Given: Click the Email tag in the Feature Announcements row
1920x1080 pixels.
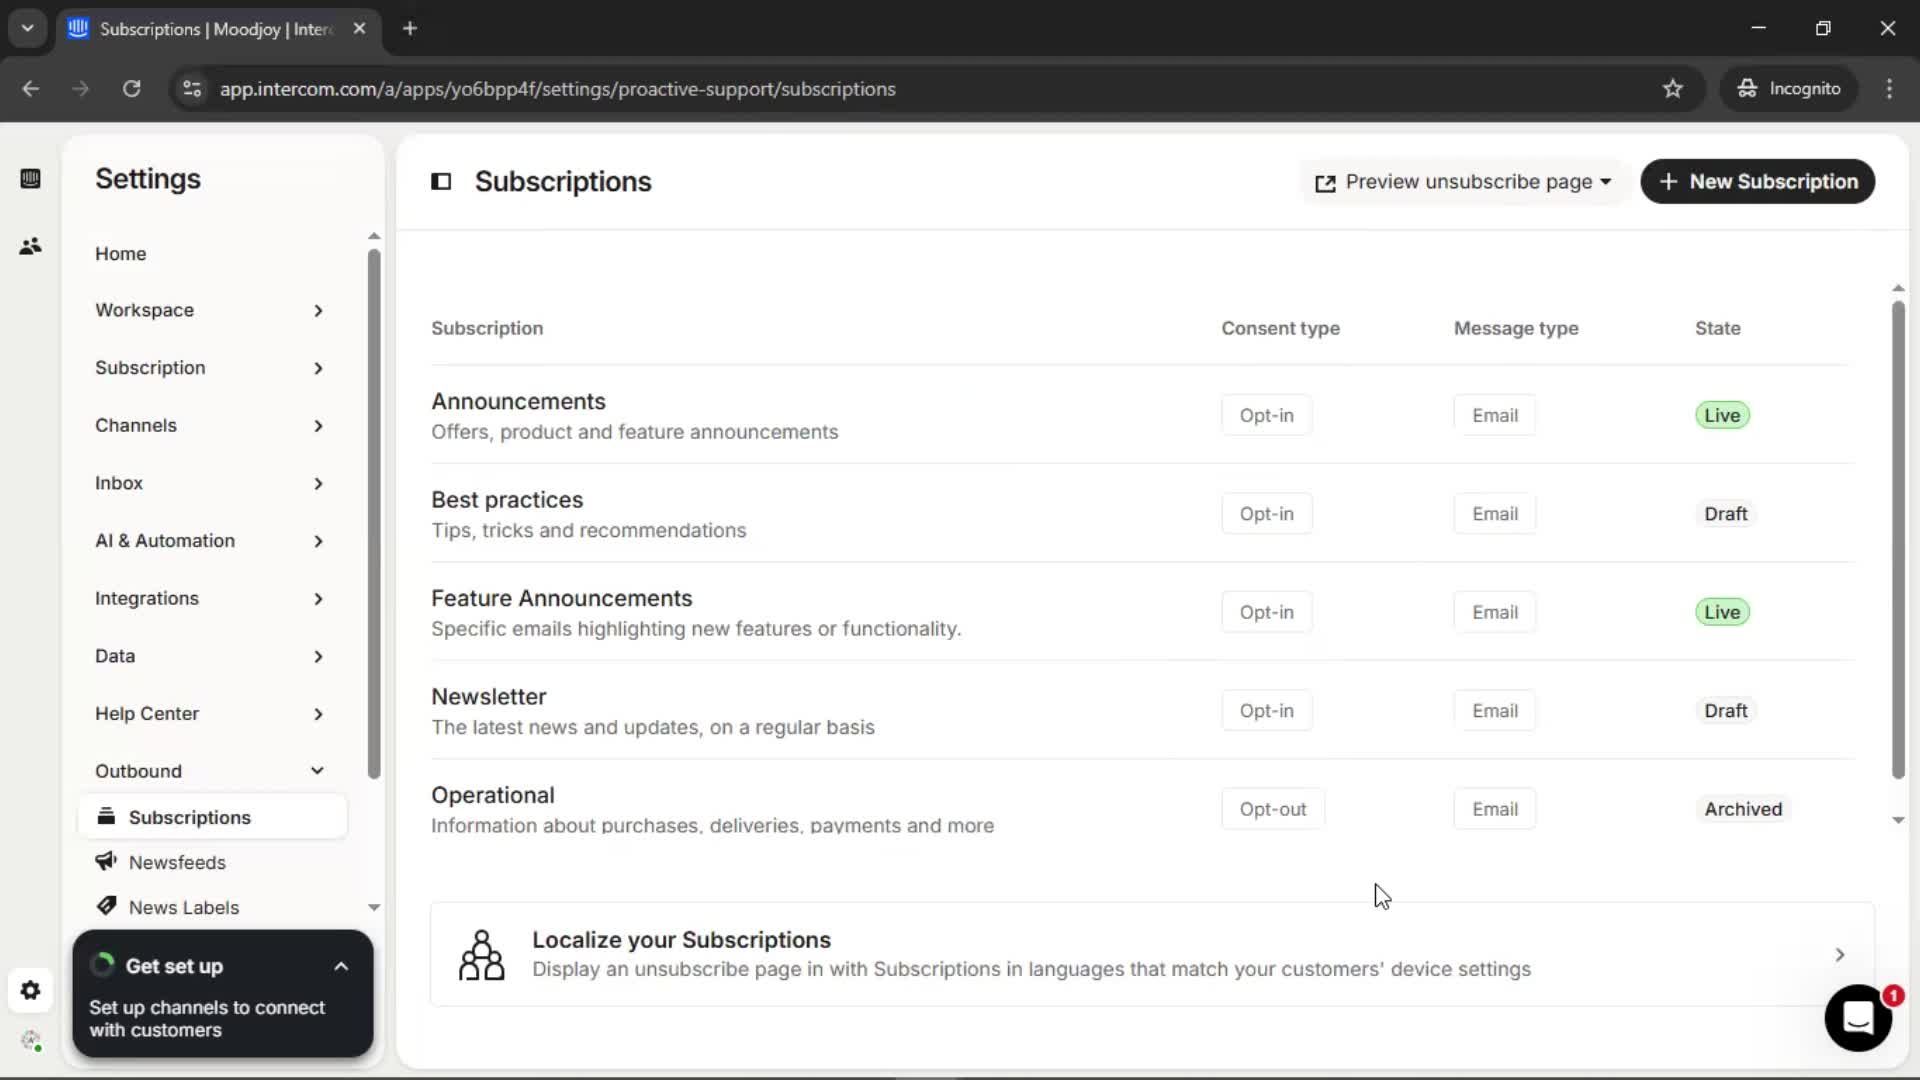Looking at the screenshot, I should click(1494, 612).
